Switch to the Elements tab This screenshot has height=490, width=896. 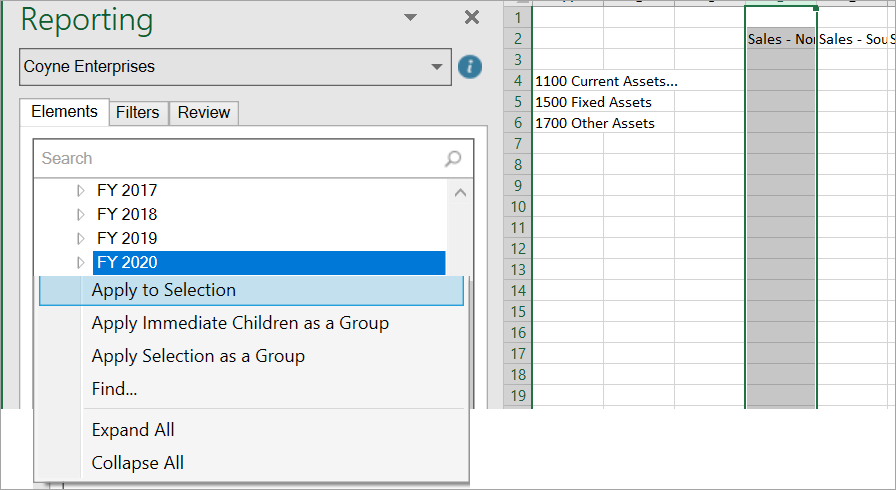64,111
